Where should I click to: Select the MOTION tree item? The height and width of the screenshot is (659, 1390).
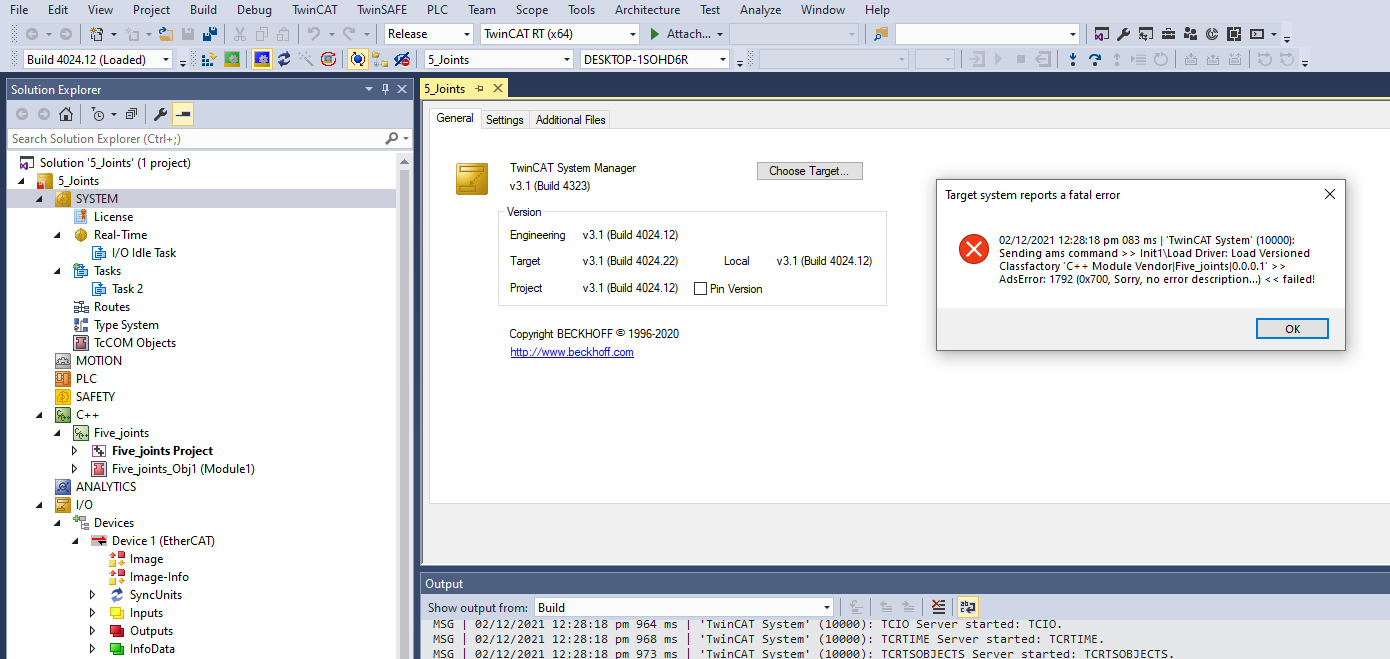[99, 361]
